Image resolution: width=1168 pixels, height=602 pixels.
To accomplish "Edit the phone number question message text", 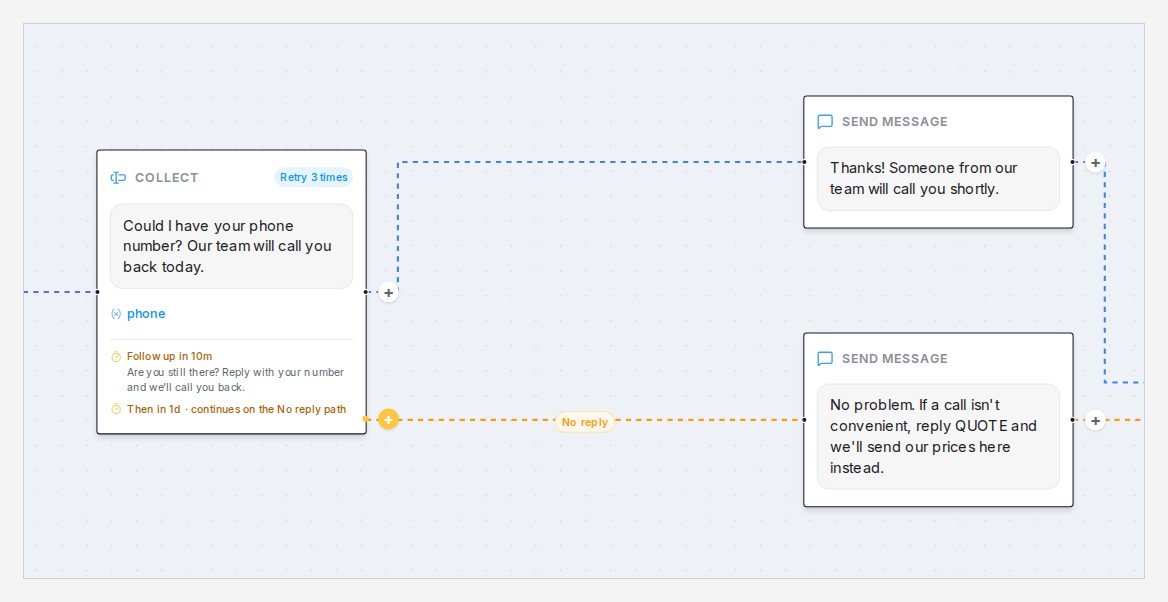I will pos(232,246).
